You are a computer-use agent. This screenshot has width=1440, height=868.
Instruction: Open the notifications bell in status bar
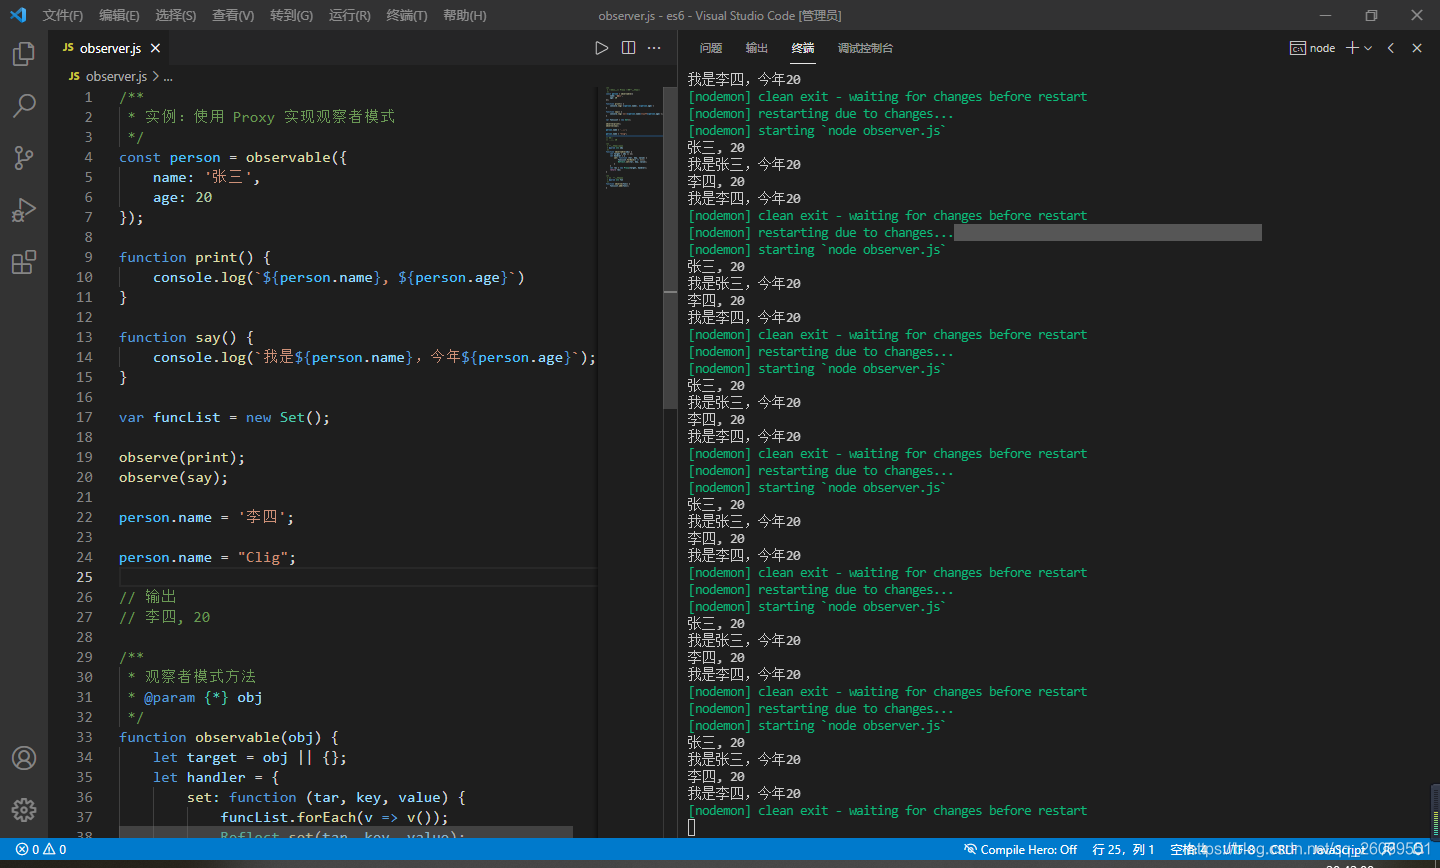[x=1418, y=849]
